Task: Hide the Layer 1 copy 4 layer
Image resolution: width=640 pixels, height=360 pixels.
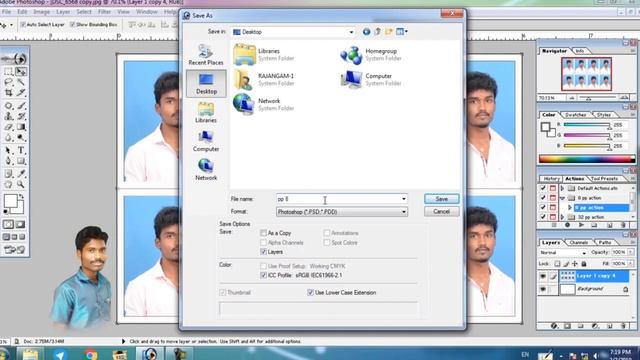Action: click(543, 276)
